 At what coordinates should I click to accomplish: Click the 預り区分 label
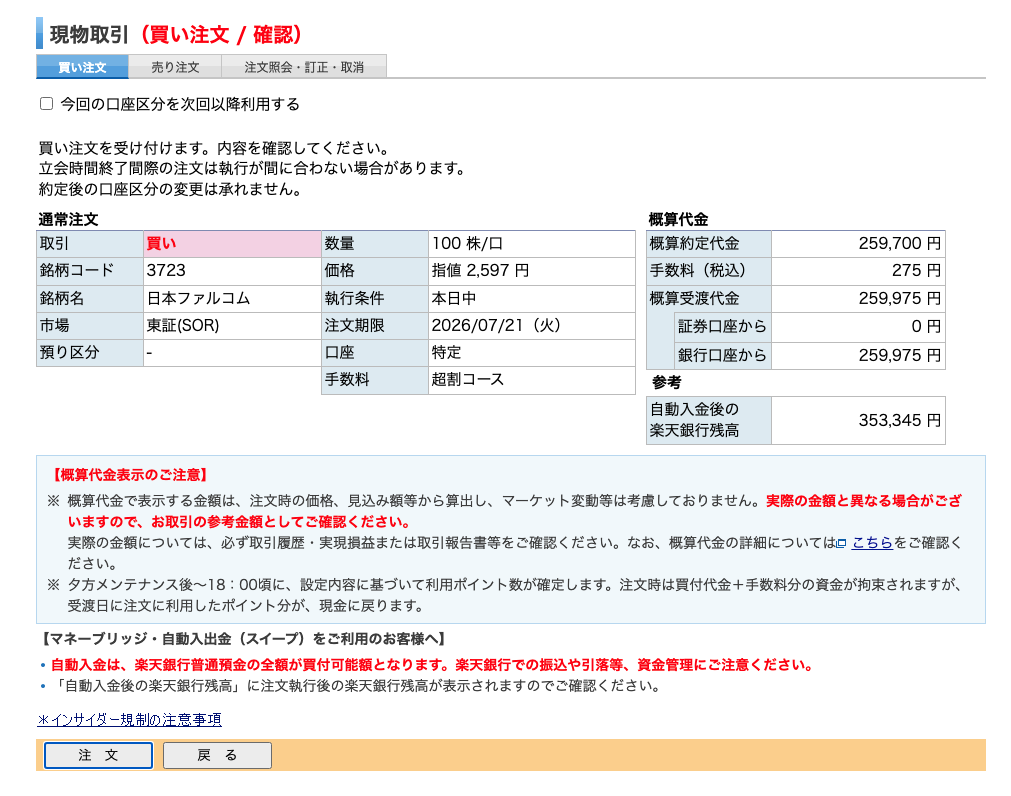coord(69,353)
